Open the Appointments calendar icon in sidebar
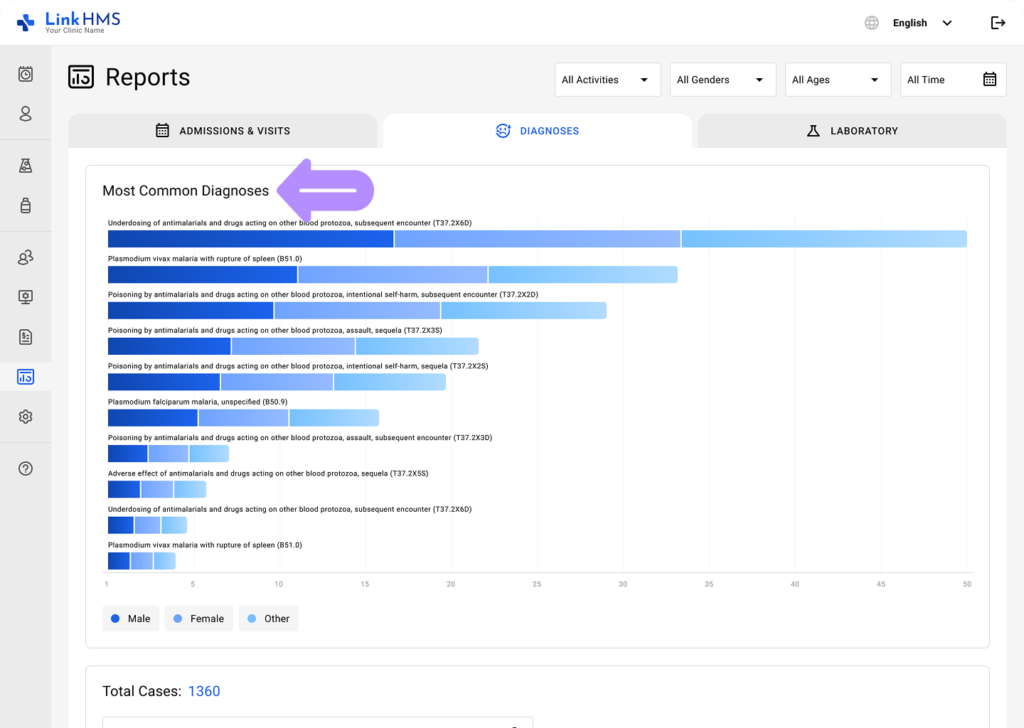This screenshot has width=1024, height=728. point(25,74)
